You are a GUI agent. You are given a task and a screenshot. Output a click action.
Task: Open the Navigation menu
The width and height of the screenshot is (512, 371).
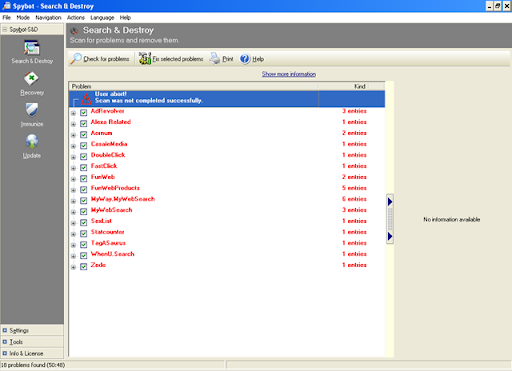pyautogui.click(x=48, y=17)
